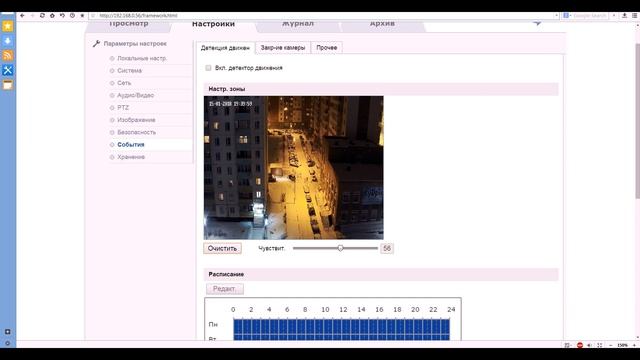Open the События settings section
640x360 pixels.
[x=131, y=144]
